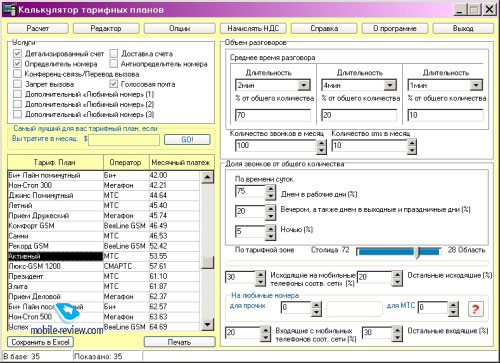Sort by Оператор column header
Image resolution: width=500 pixels, height=363 pixels.
(126, 163)
